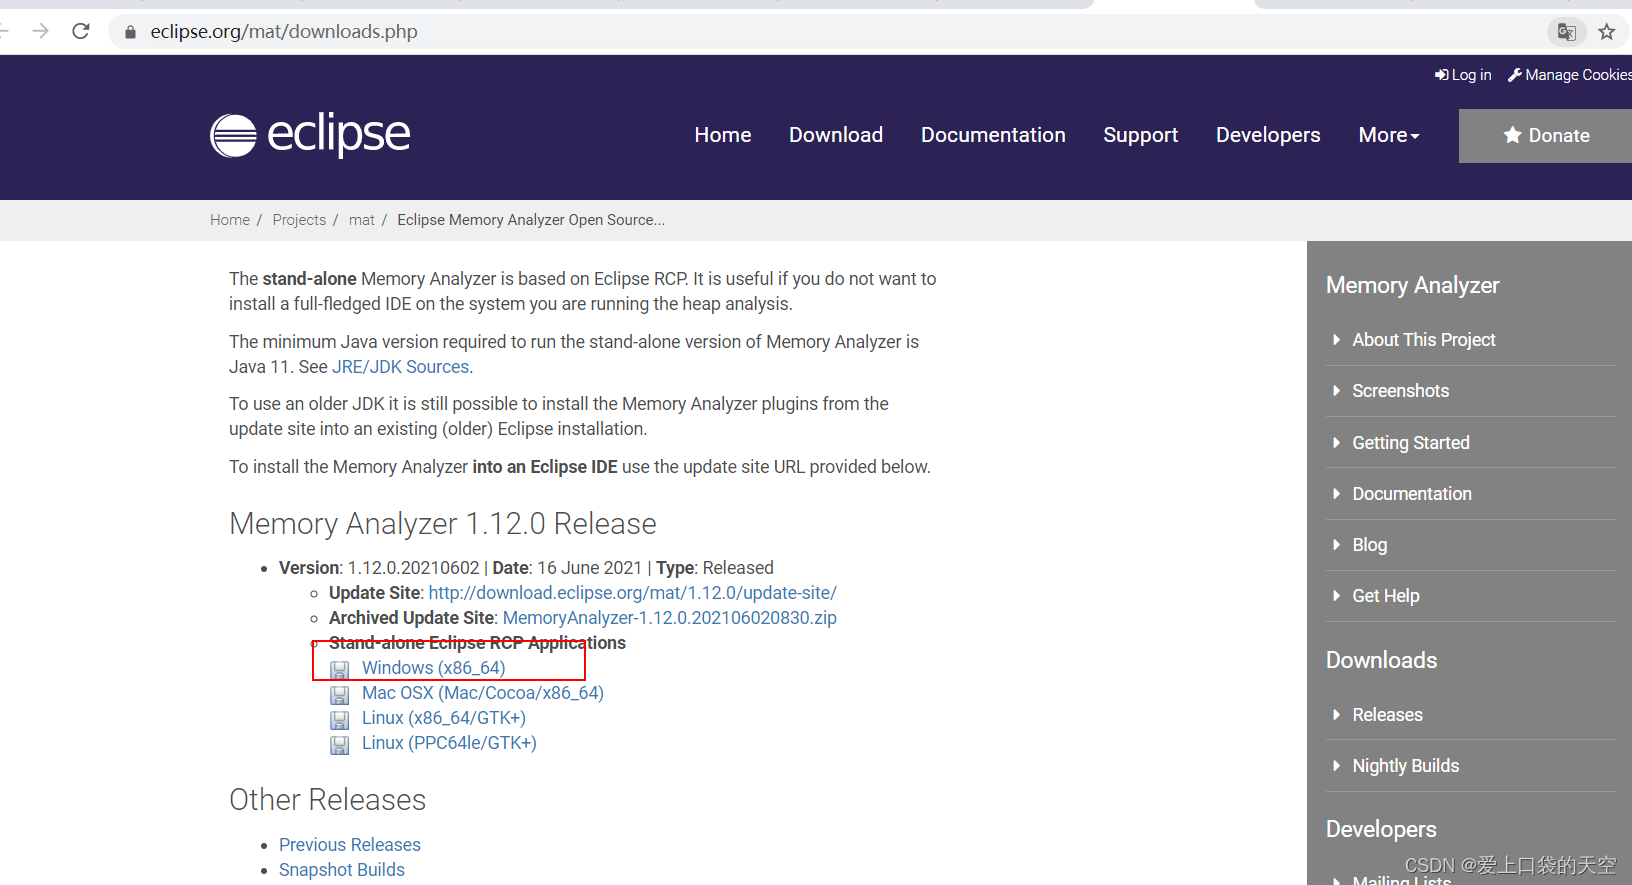1632x885 pixels.
Task: Open Manage Cookies link
Action: point(1569,75)
